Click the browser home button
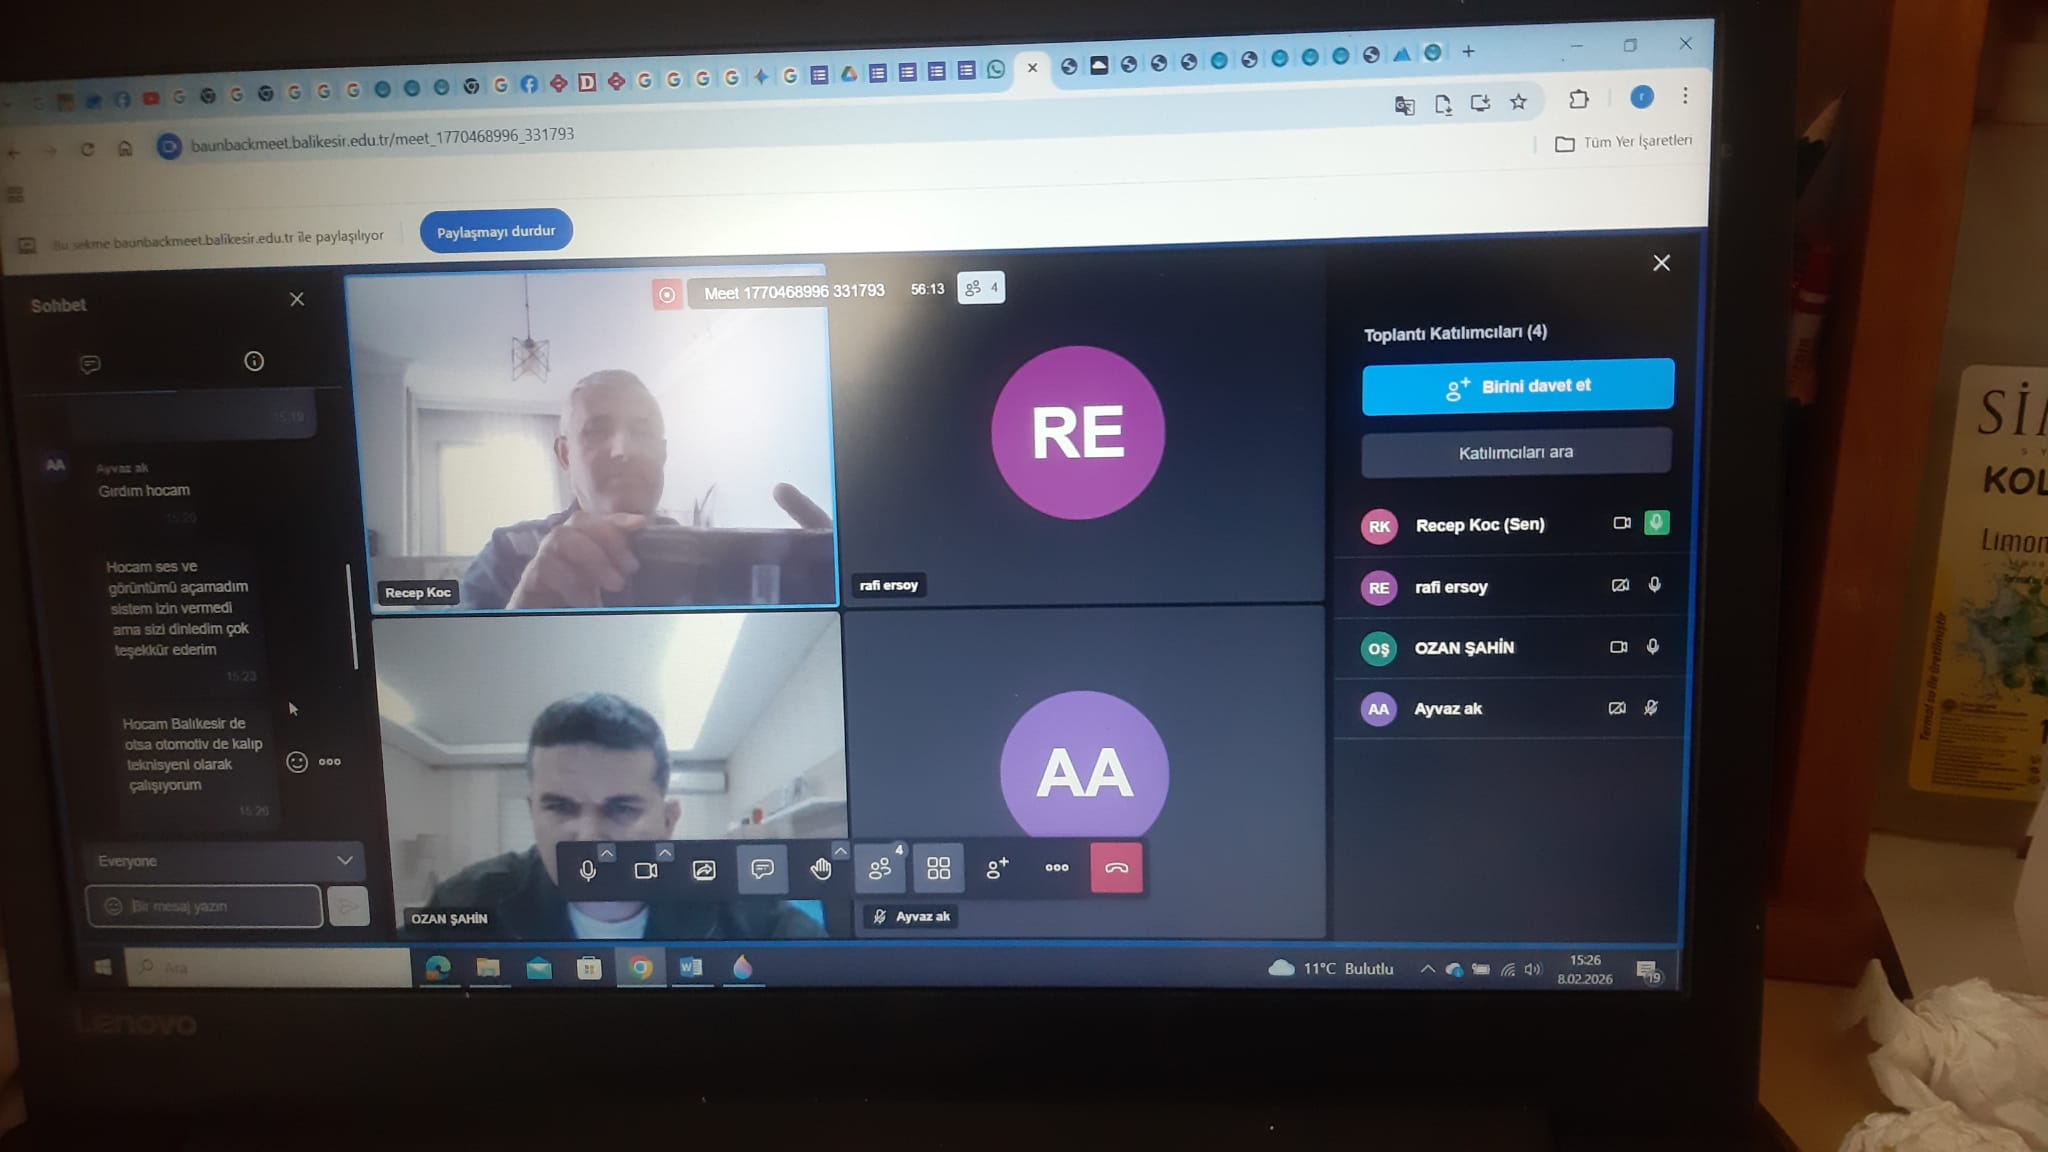 coord(125,148)
